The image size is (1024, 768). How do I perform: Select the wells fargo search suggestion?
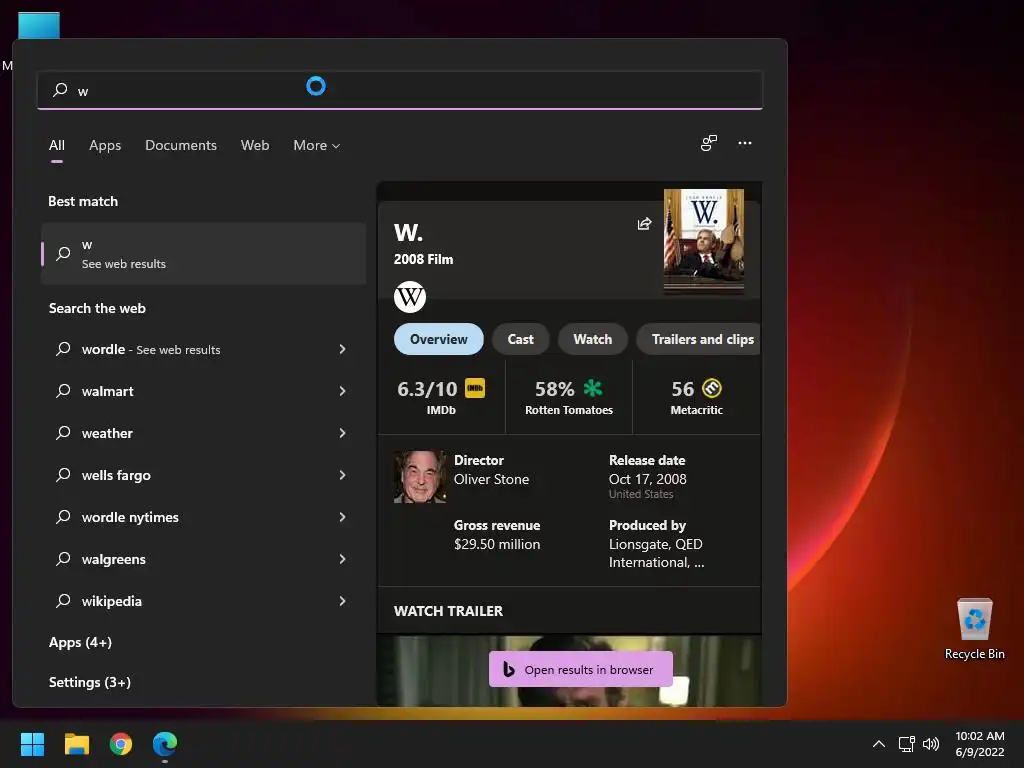(204, 475)
